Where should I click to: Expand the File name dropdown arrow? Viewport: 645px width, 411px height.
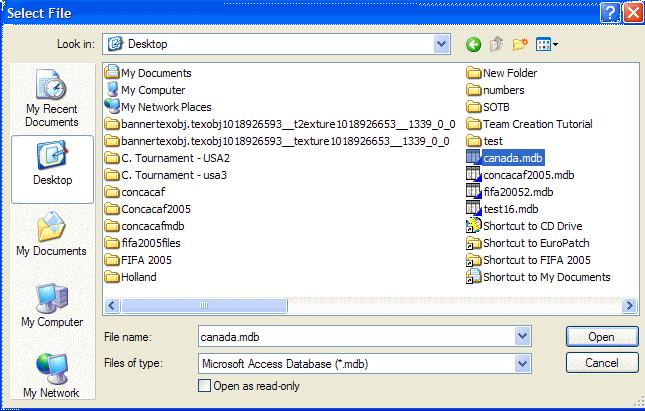coord(521,336)
